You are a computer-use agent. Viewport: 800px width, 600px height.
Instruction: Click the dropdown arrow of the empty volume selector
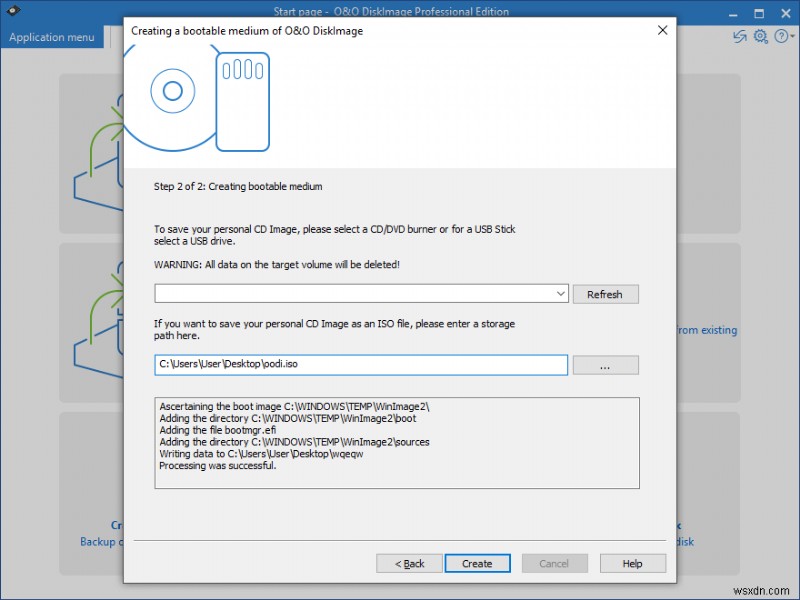tap(561, 293)
